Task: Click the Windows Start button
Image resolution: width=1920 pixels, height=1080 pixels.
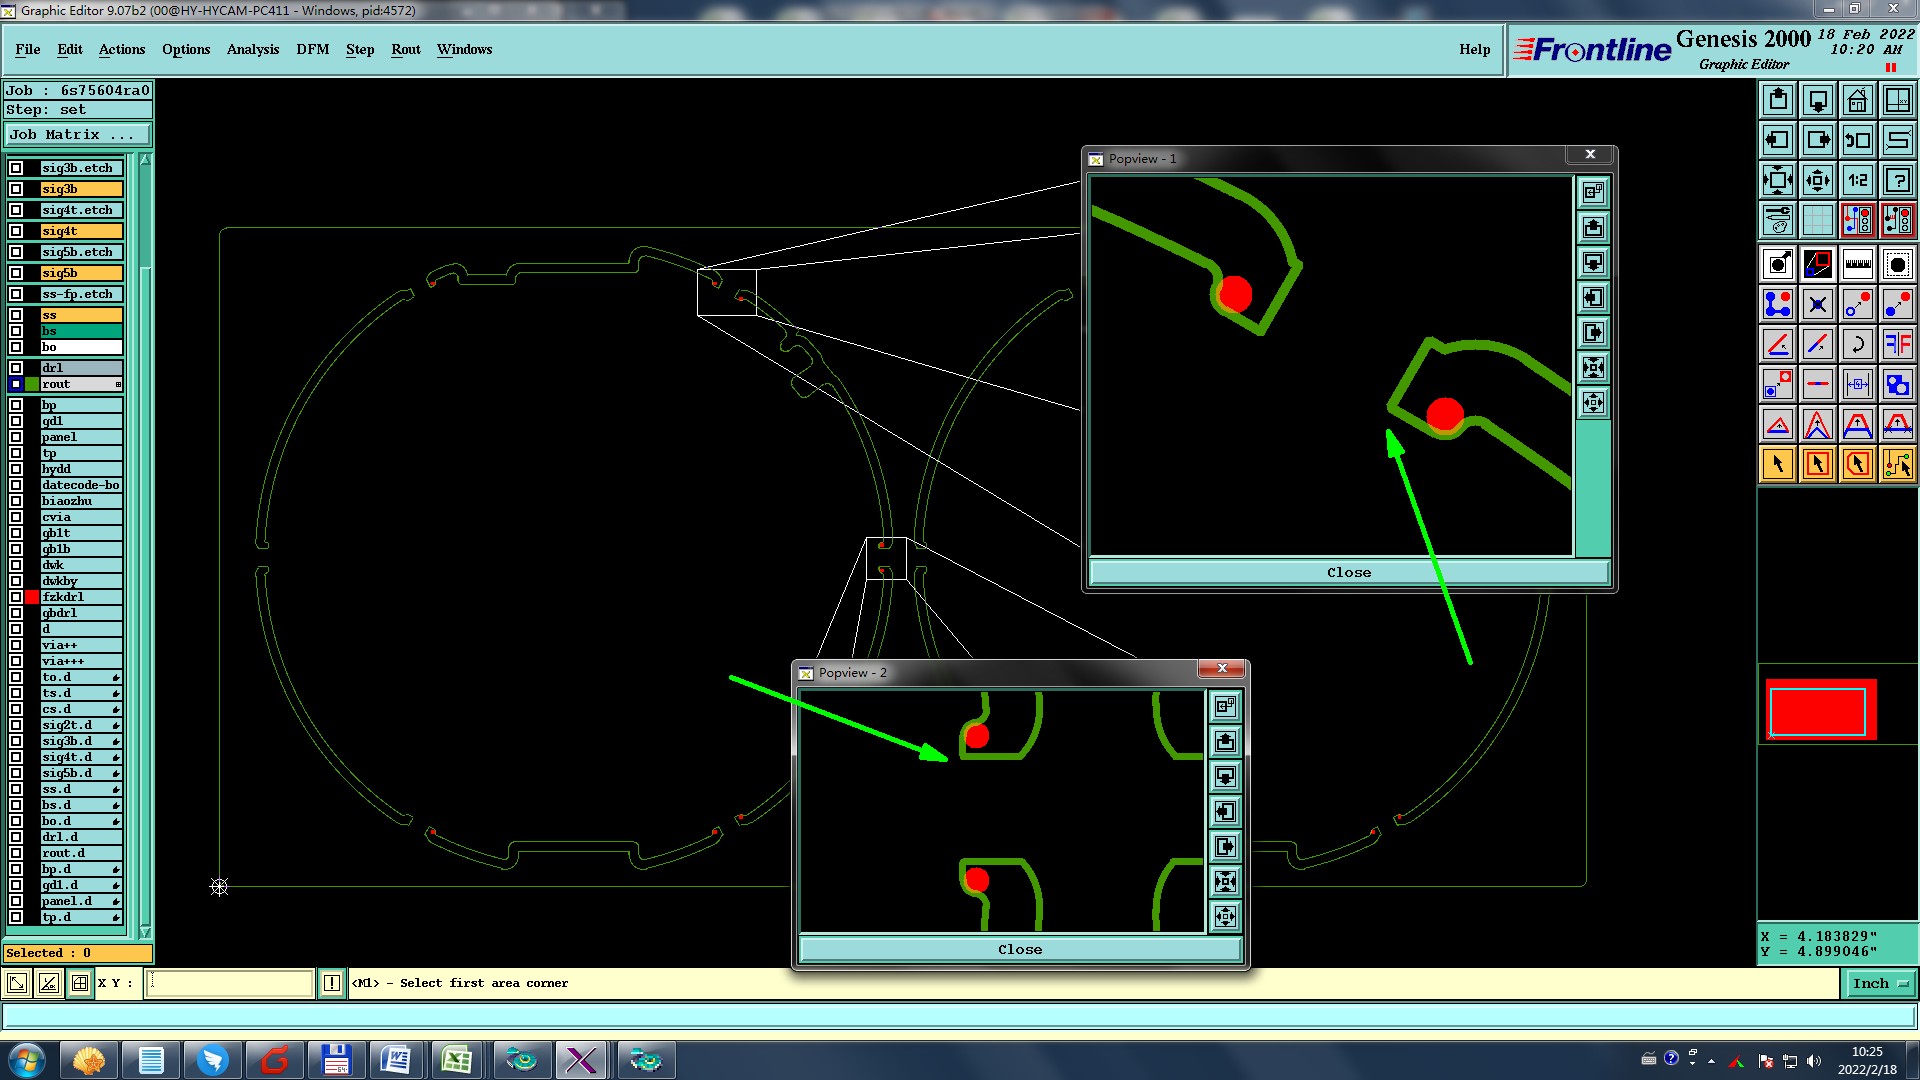Action: point(27,1060)
